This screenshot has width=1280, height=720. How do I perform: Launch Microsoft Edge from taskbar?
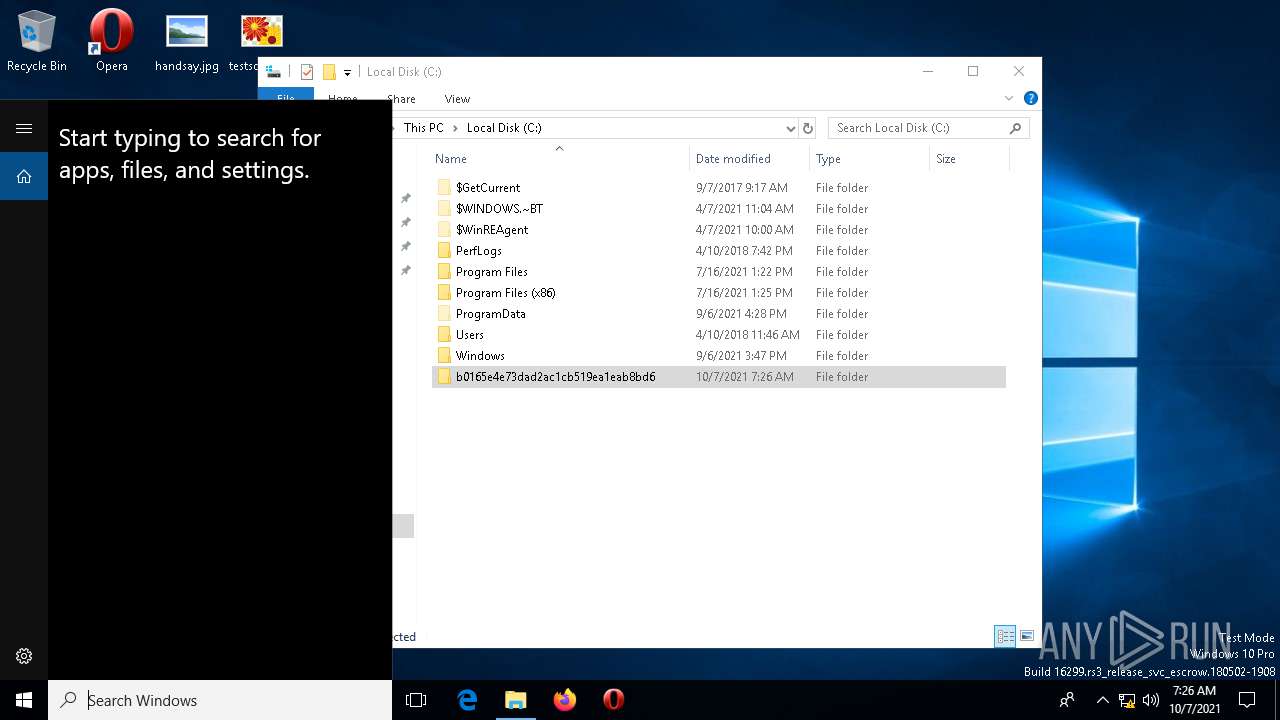click(x=467, y=700)
